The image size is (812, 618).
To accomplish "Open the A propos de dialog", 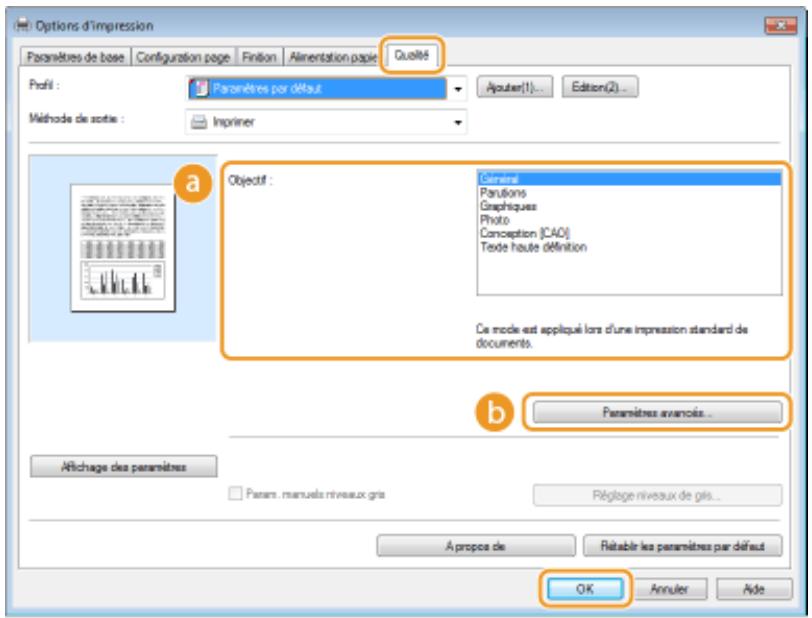I will click(x=475, y=546).
